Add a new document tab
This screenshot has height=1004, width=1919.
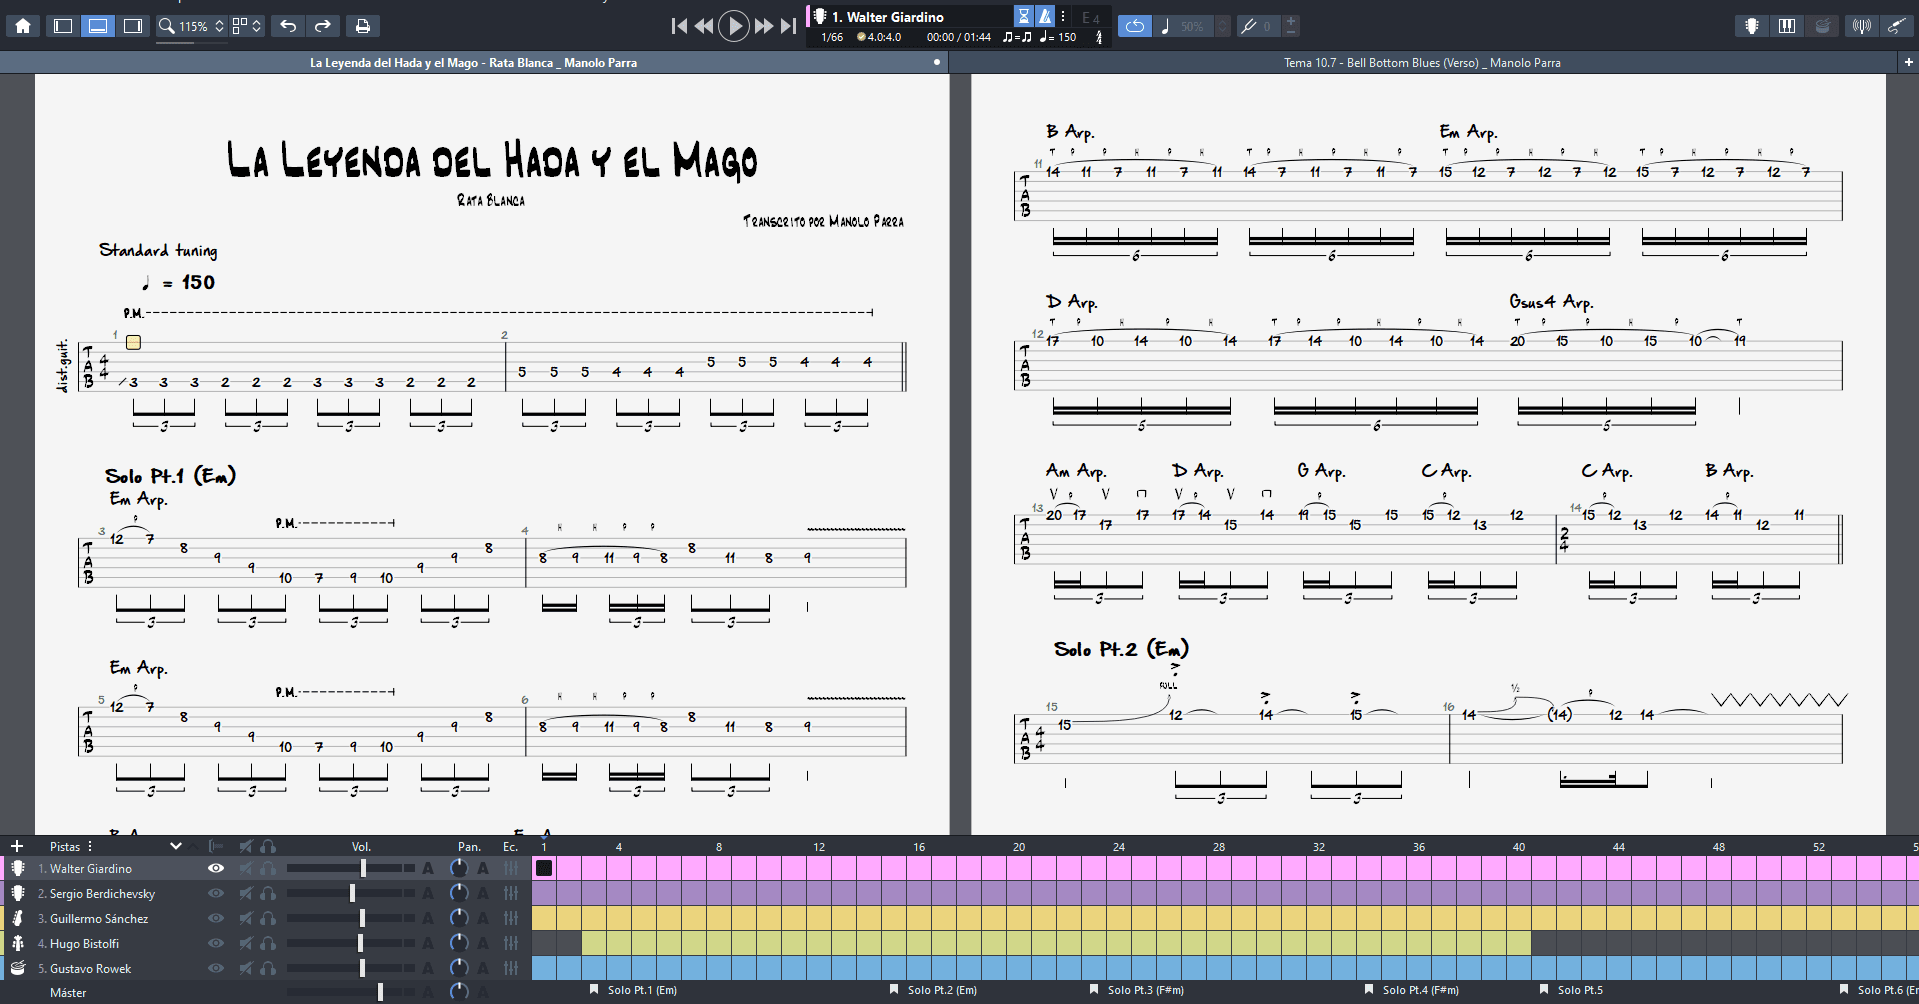pos(1908,62)
